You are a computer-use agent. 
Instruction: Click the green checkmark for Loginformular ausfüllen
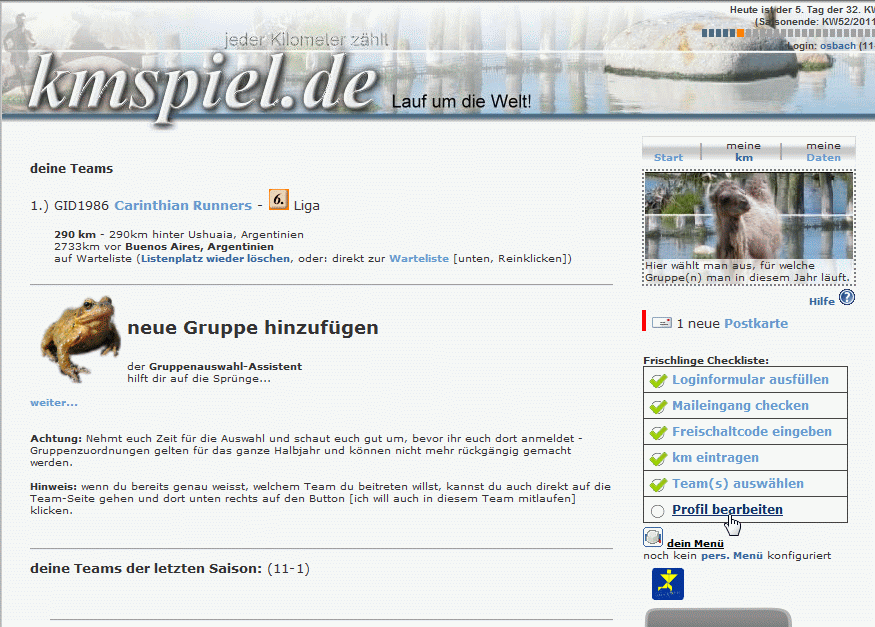coord(658,380)
